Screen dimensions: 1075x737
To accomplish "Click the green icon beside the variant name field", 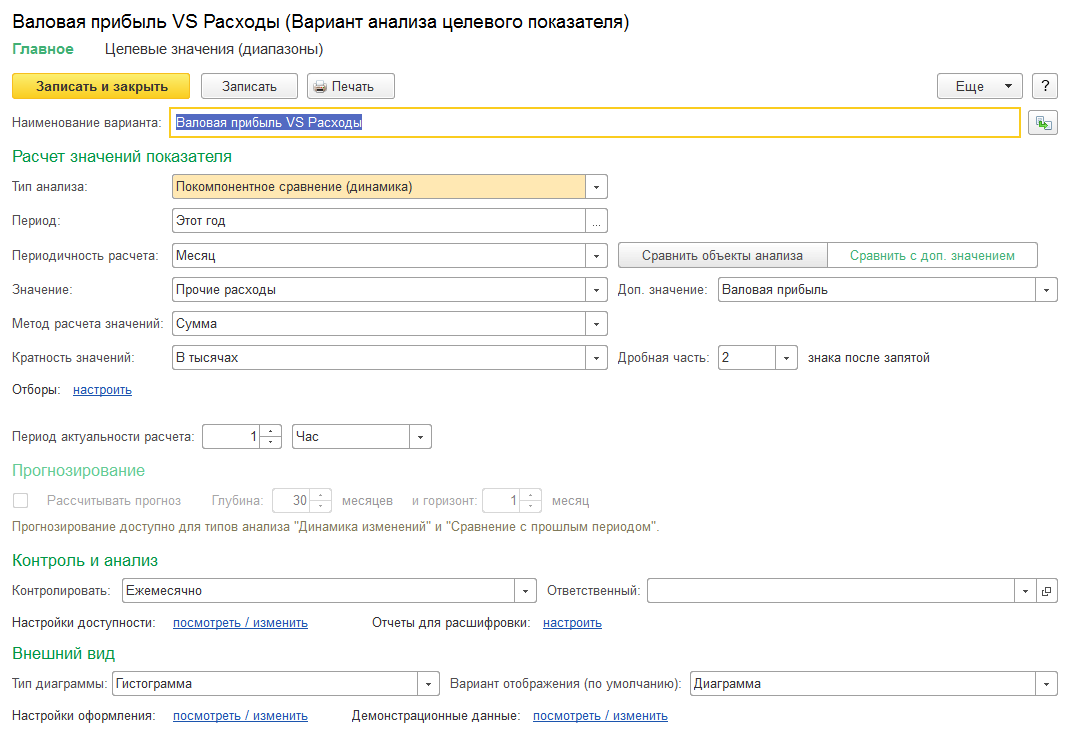I will (x=1043, y=123).
